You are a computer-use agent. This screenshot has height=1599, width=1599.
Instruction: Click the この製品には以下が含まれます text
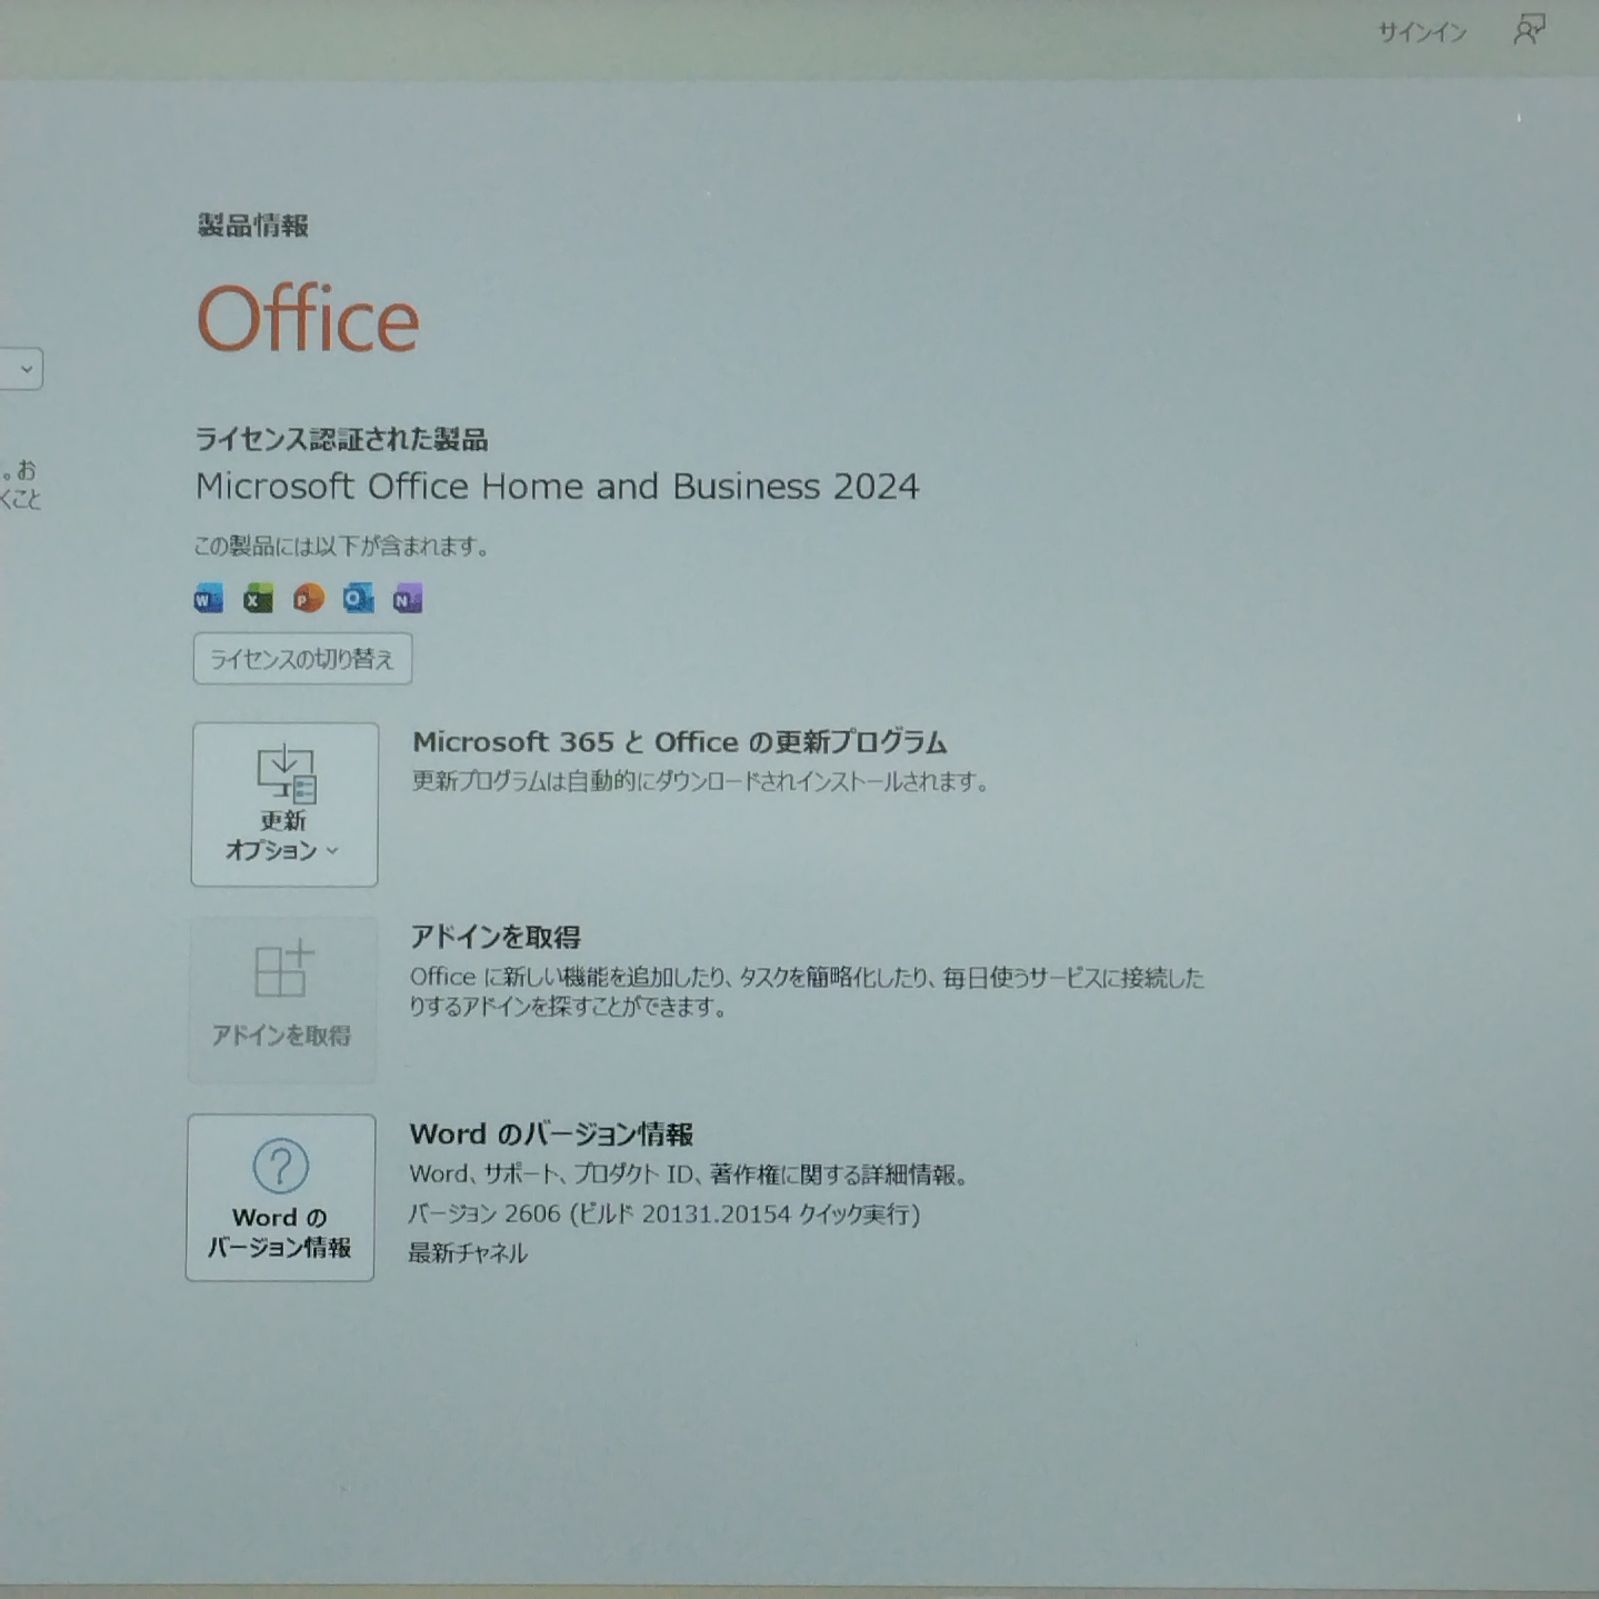coord(341,546)
